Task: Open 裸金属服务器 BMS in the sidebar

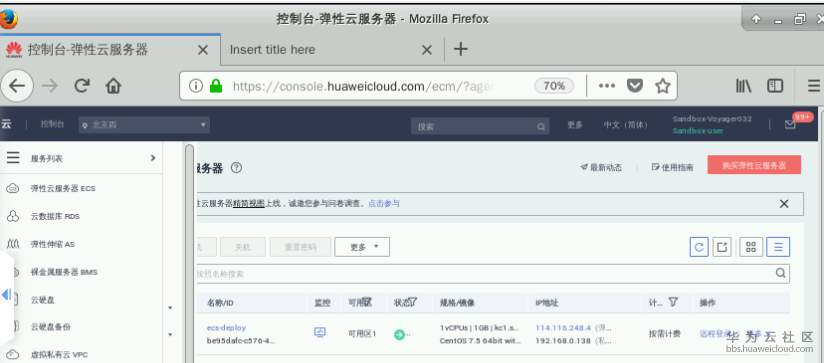Action: point(64,272)
